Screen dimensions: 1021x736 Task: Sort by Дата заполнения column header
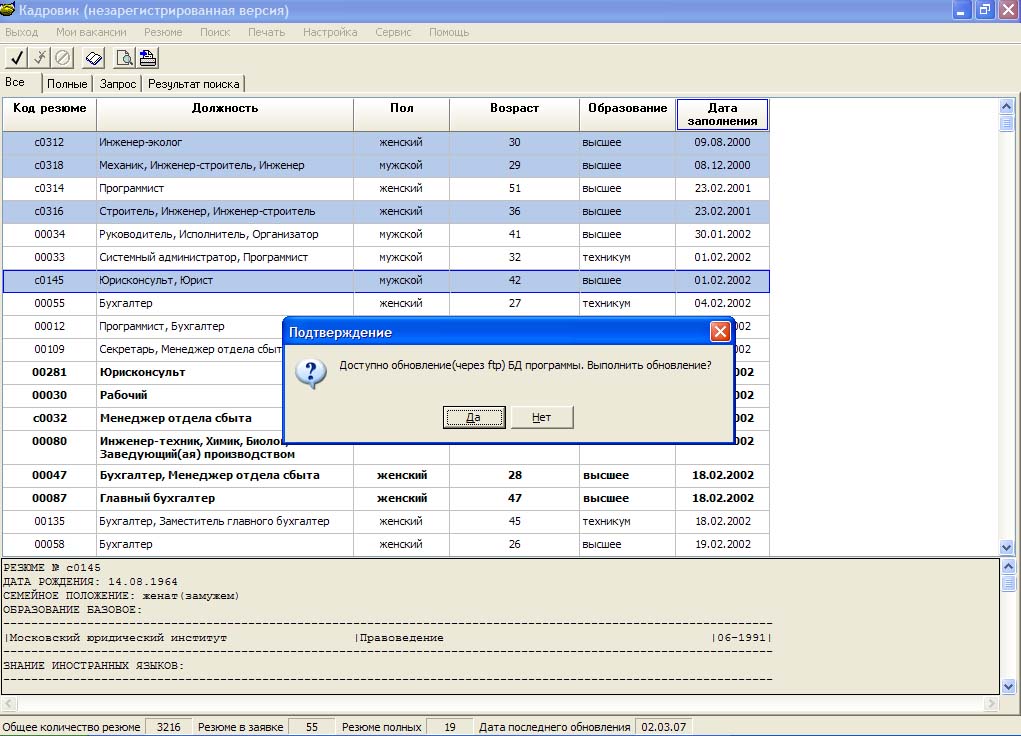pos(722,115)
